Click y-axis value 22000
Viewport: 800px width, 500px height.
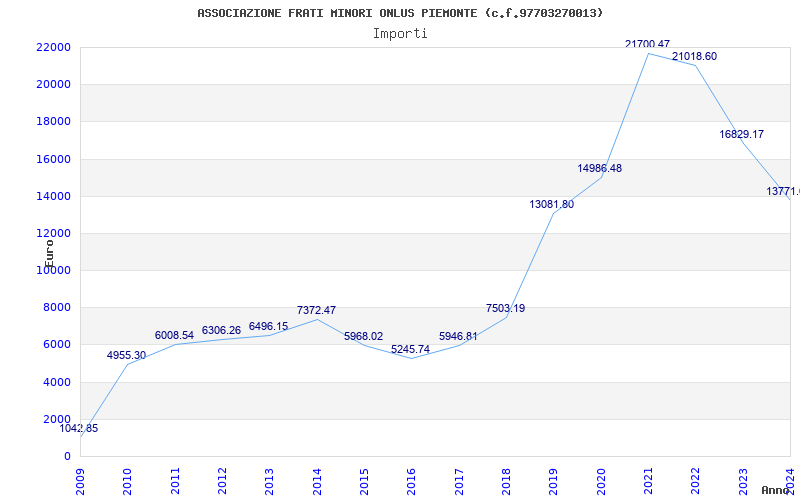tap(53, 47)
